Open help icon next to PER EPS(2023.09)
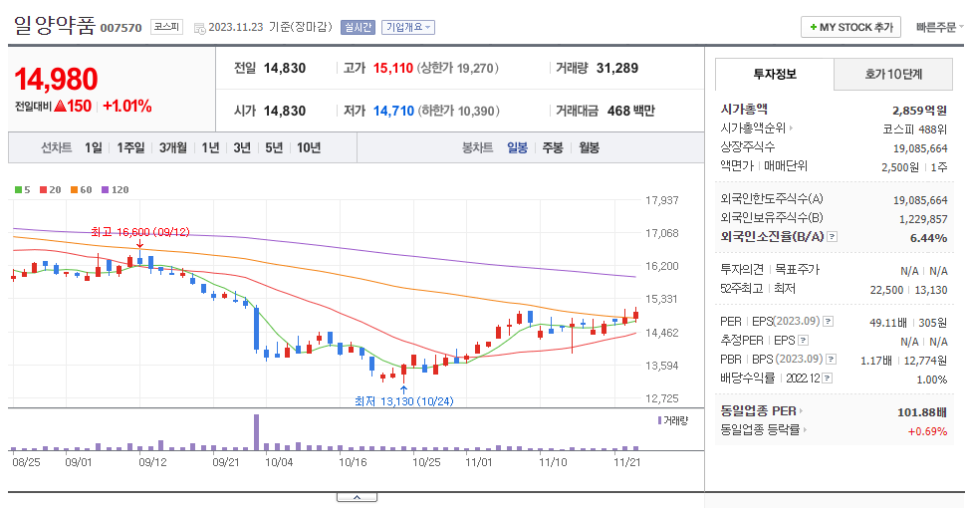The height and width of the screenshot is (508, 966). coord(828,321)
